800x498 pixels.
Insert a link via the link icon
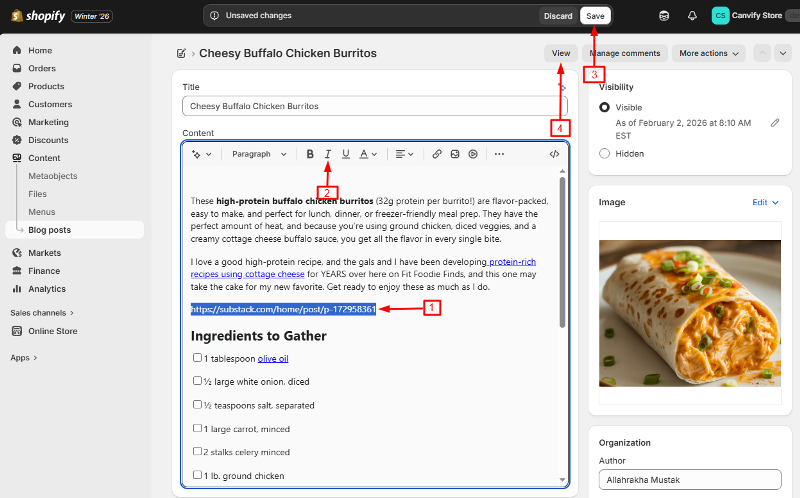437,154
